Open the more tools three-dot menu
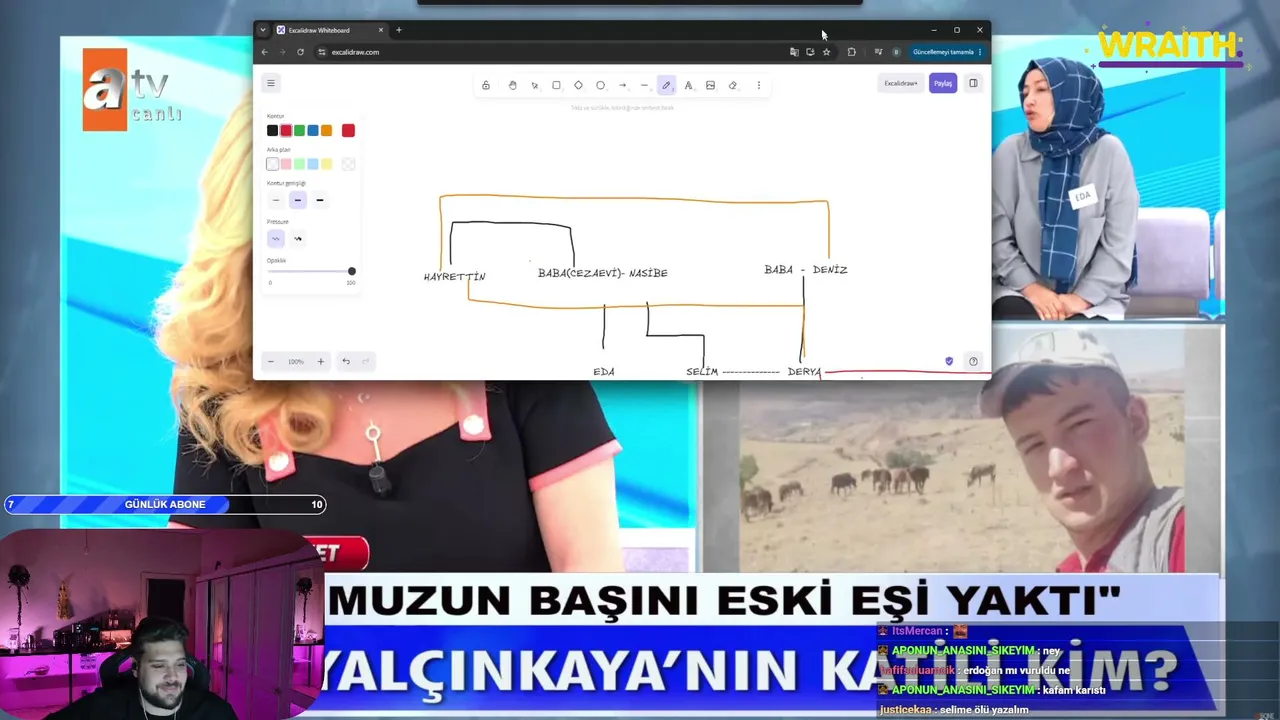The image size is (1280, 720). [758, 85]
